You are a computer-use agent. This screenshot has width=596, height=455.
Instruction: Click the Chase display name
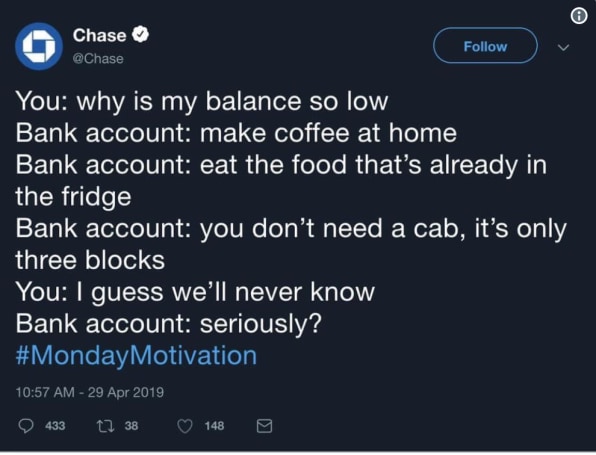99,35
